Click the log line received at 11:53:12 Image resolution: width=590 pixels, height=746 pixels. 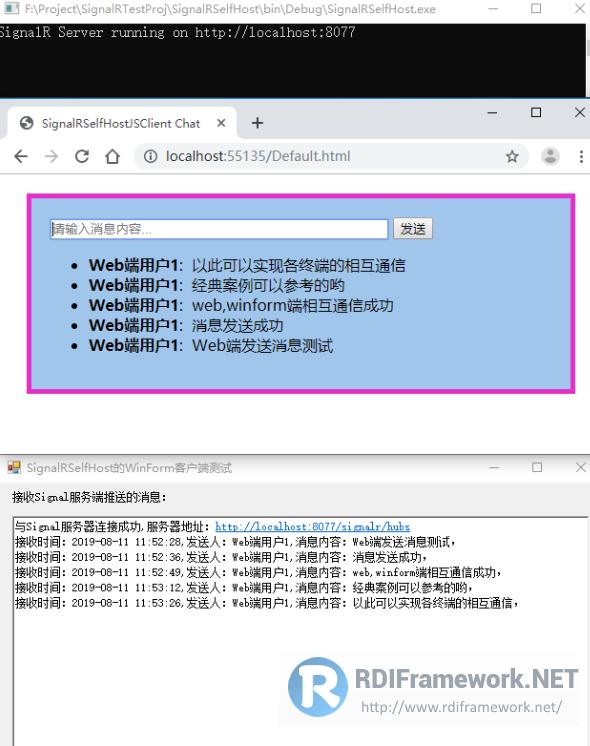click(x=244, y=588)
